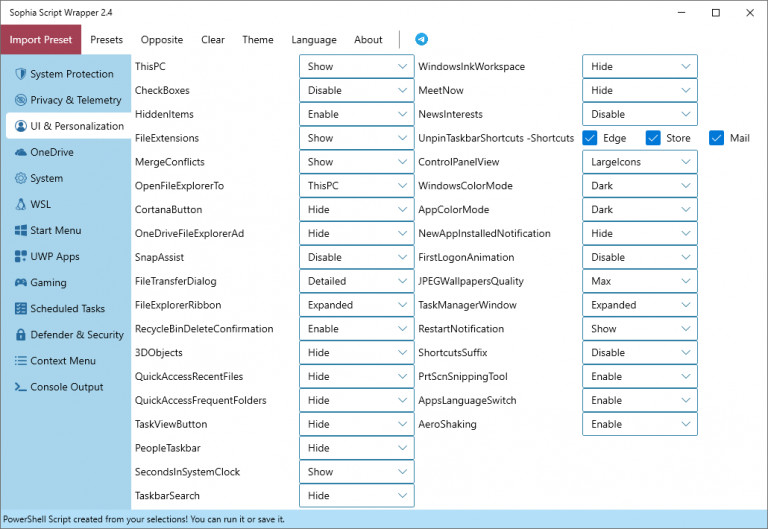Click the UWP Apps tiles icon
This screenshot has width=768, height=529.
(x=21, y=256)
